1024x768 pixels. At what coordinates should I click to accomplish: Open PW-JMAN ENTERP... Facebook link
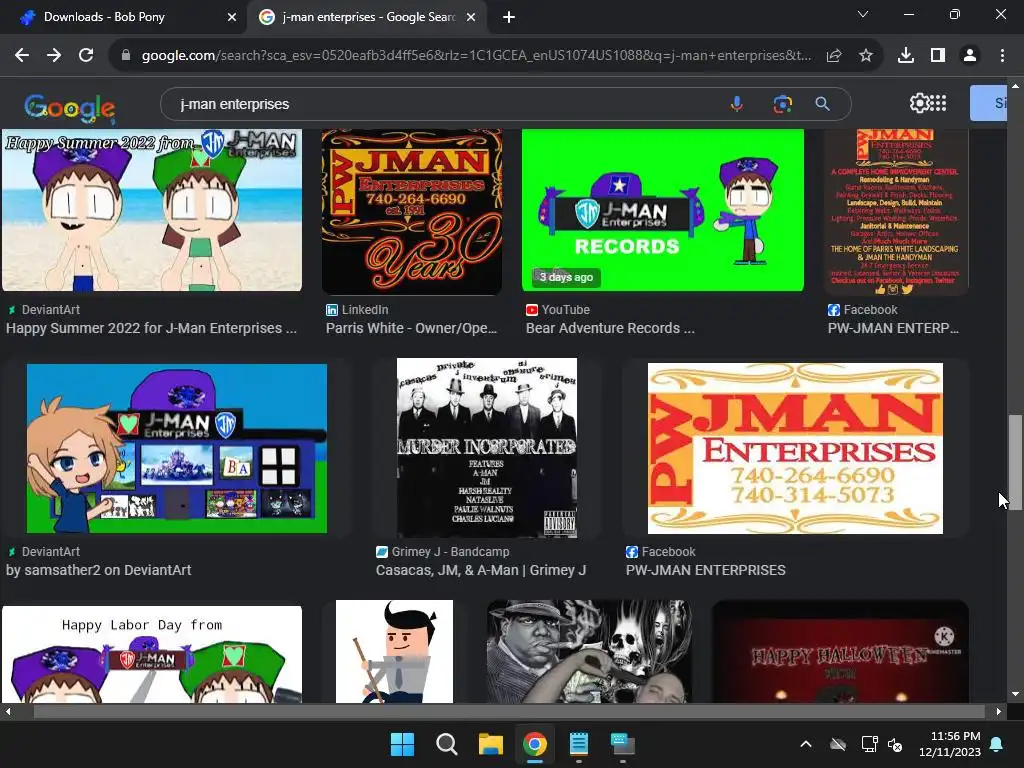tap(893, 328)
